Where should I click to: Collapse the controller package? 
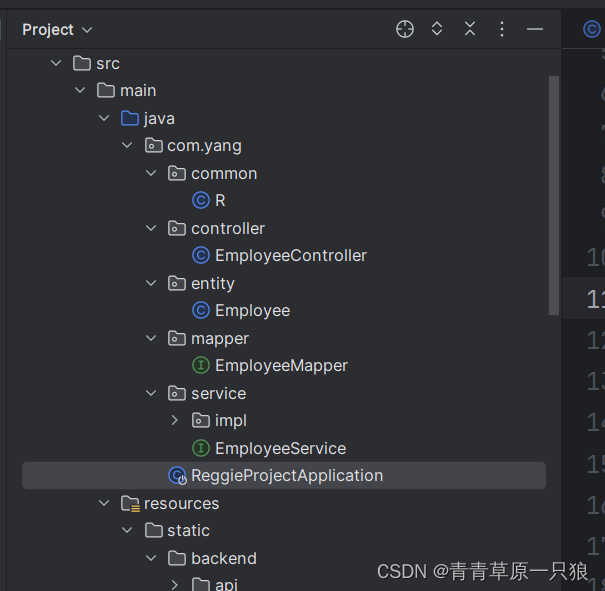click(151, 228)
